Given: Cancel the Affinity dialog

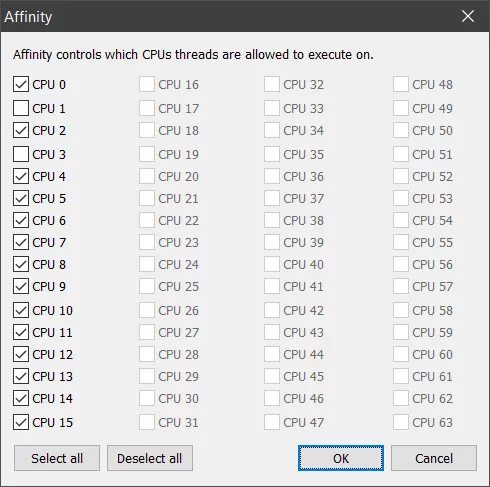Looking at the screenshot, I should click(434, 458).
